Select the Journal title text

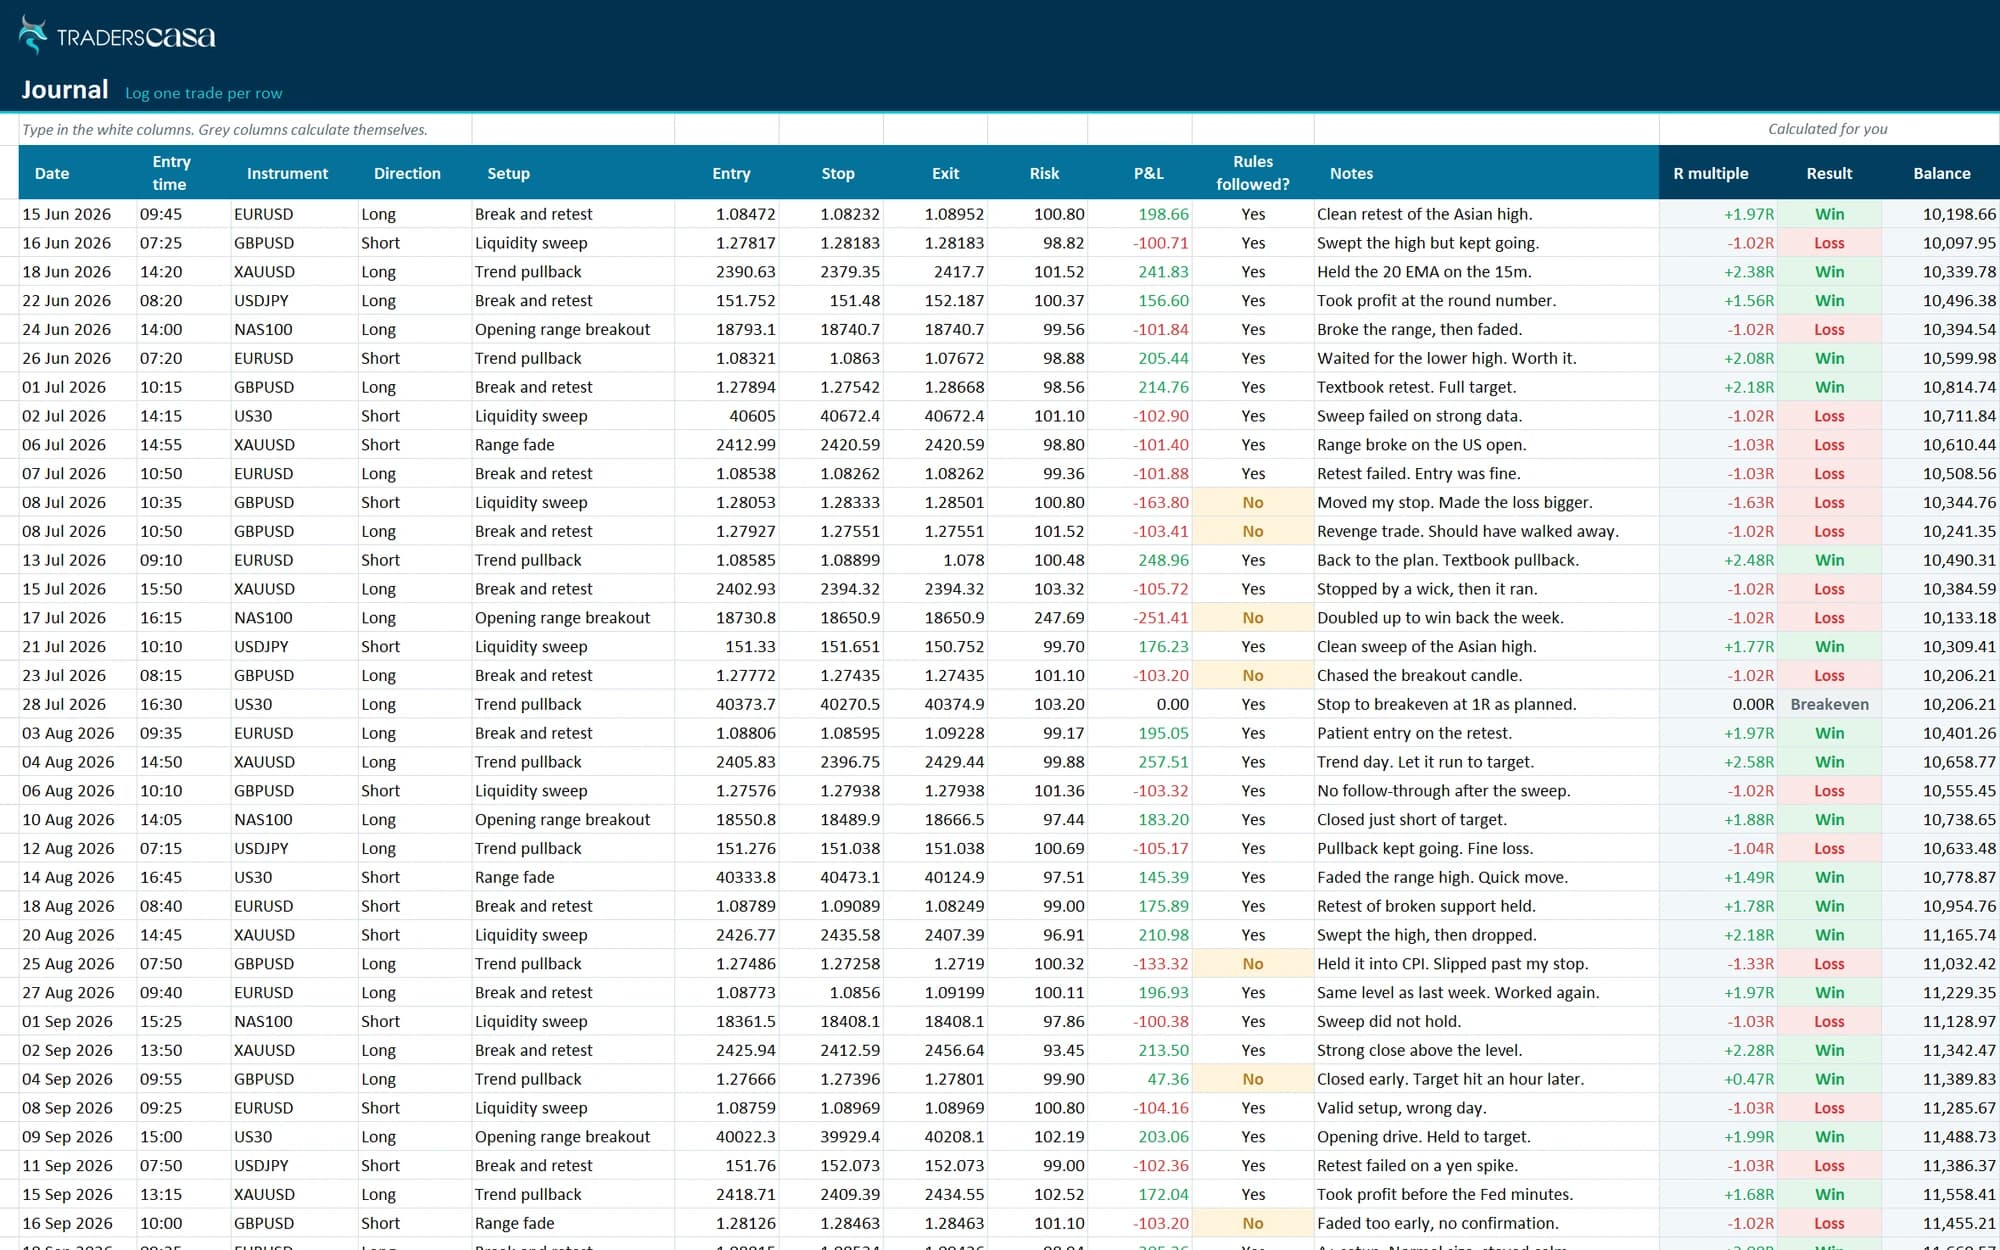(x=65, y=90)
